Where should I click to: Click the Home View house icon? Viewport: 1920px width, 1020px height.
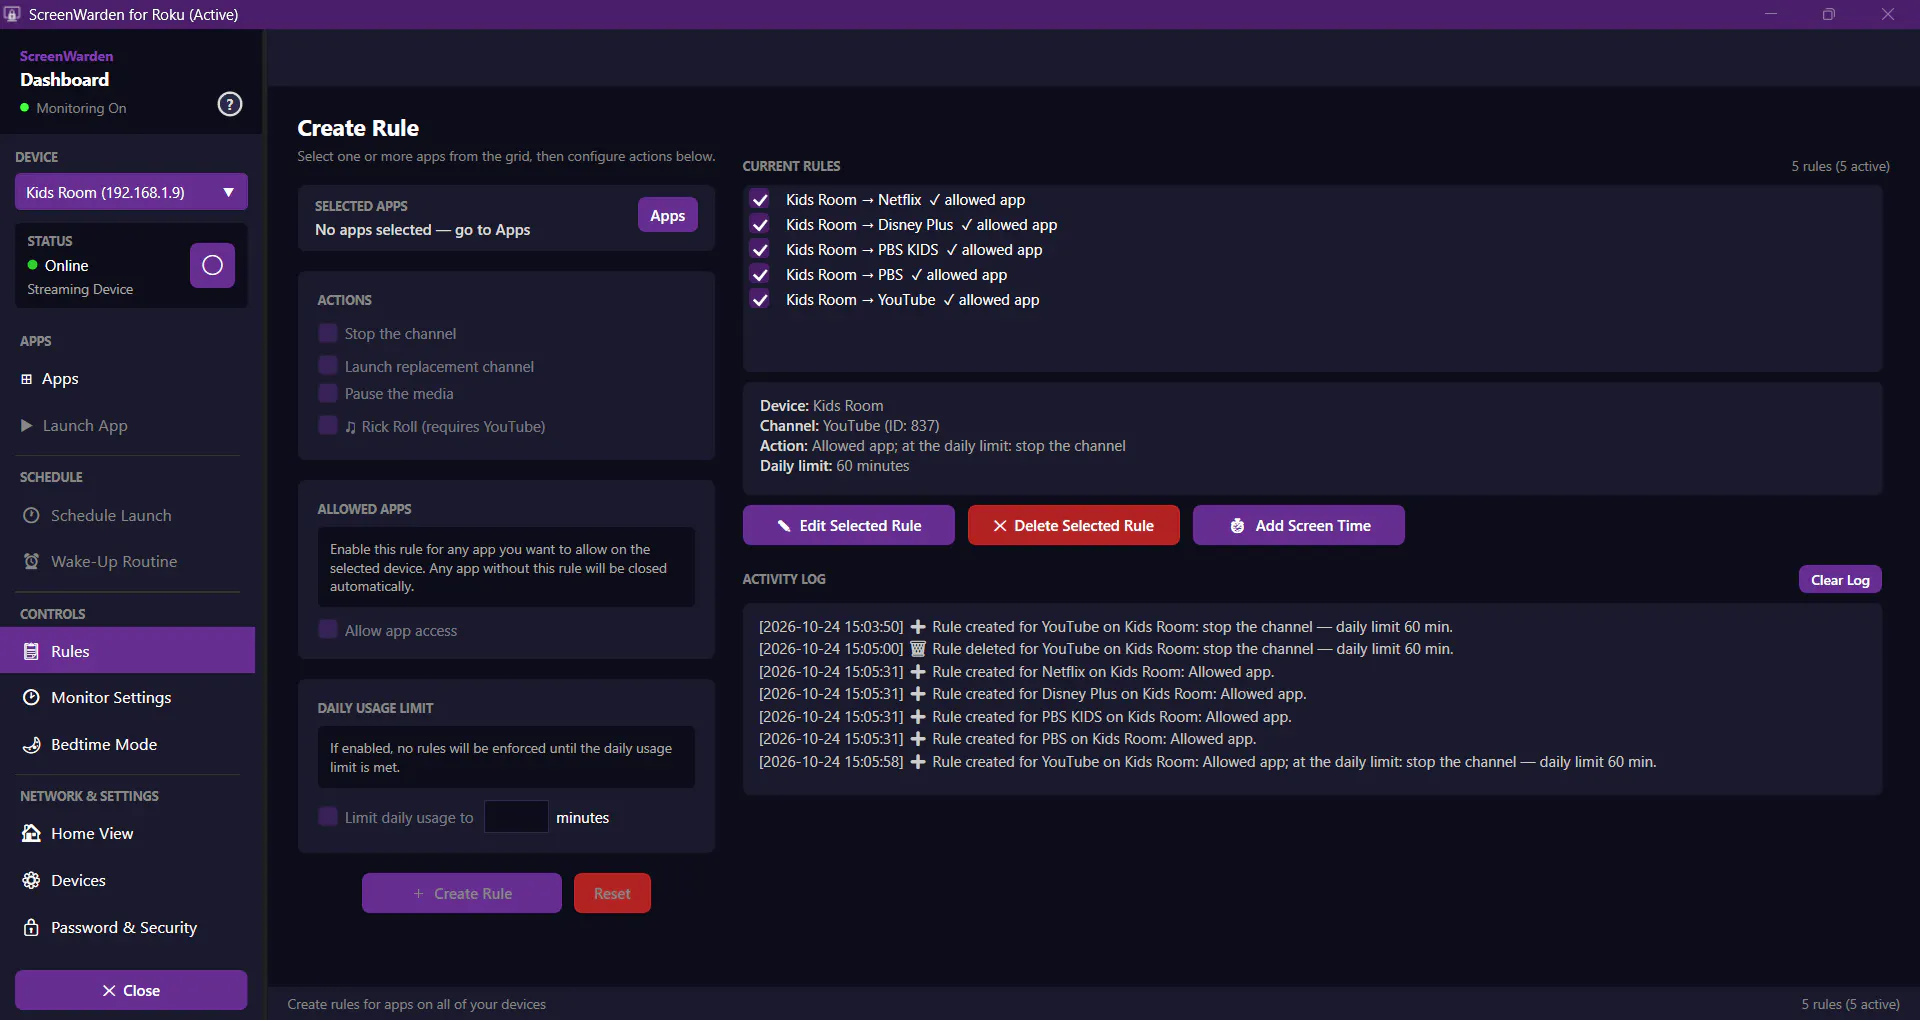click(31, 834)
